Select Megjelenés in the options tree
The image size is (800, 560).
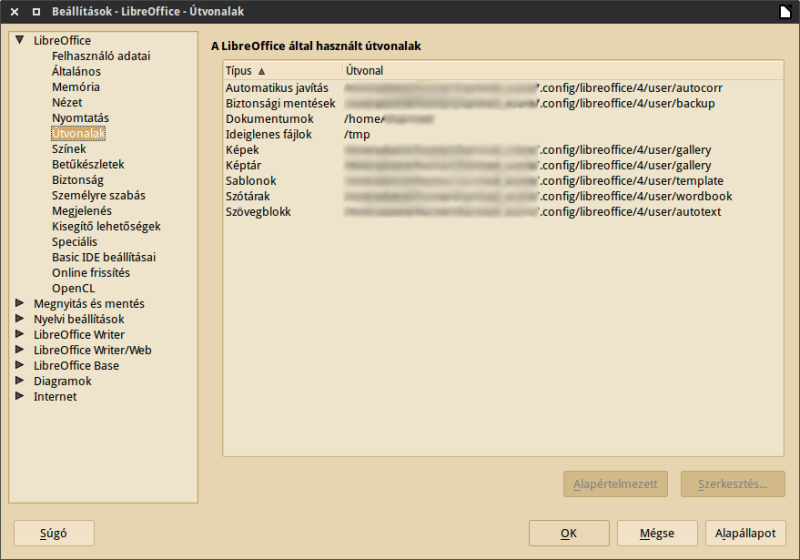82,211
